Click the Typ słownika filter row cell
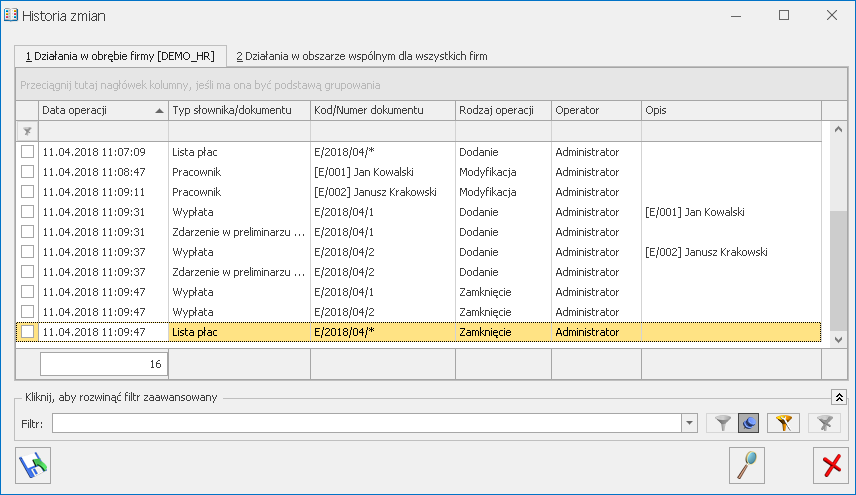Screen dimensions: 856x495 point(239,132)
